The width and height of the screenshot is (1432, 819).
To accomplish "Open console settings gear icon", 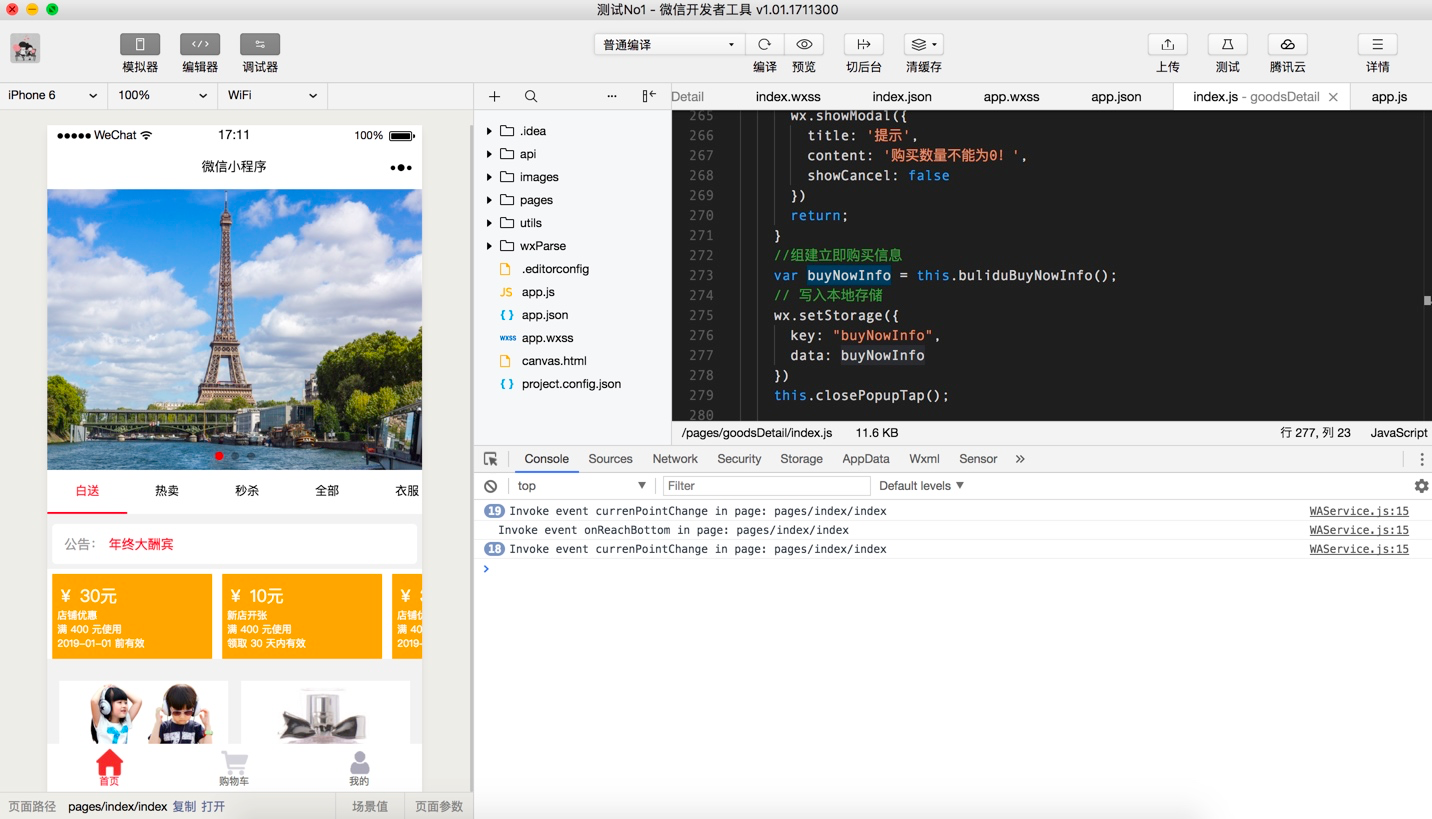I will [1421, 486].
